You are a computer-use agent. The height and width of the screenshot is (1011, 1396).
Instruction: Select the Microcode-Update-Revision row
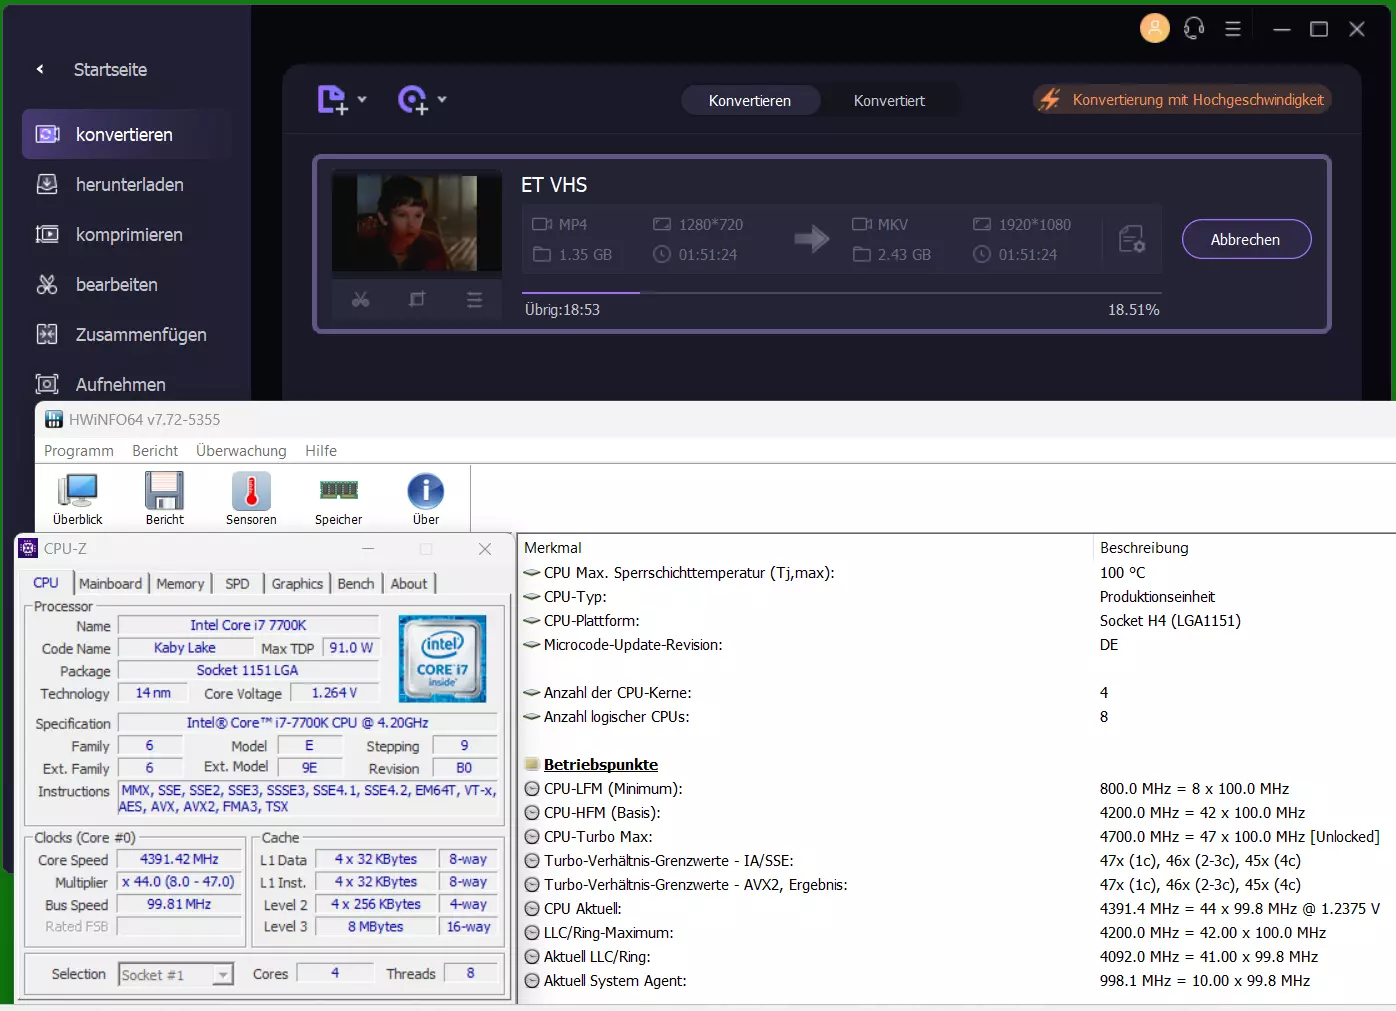[956, 645]
